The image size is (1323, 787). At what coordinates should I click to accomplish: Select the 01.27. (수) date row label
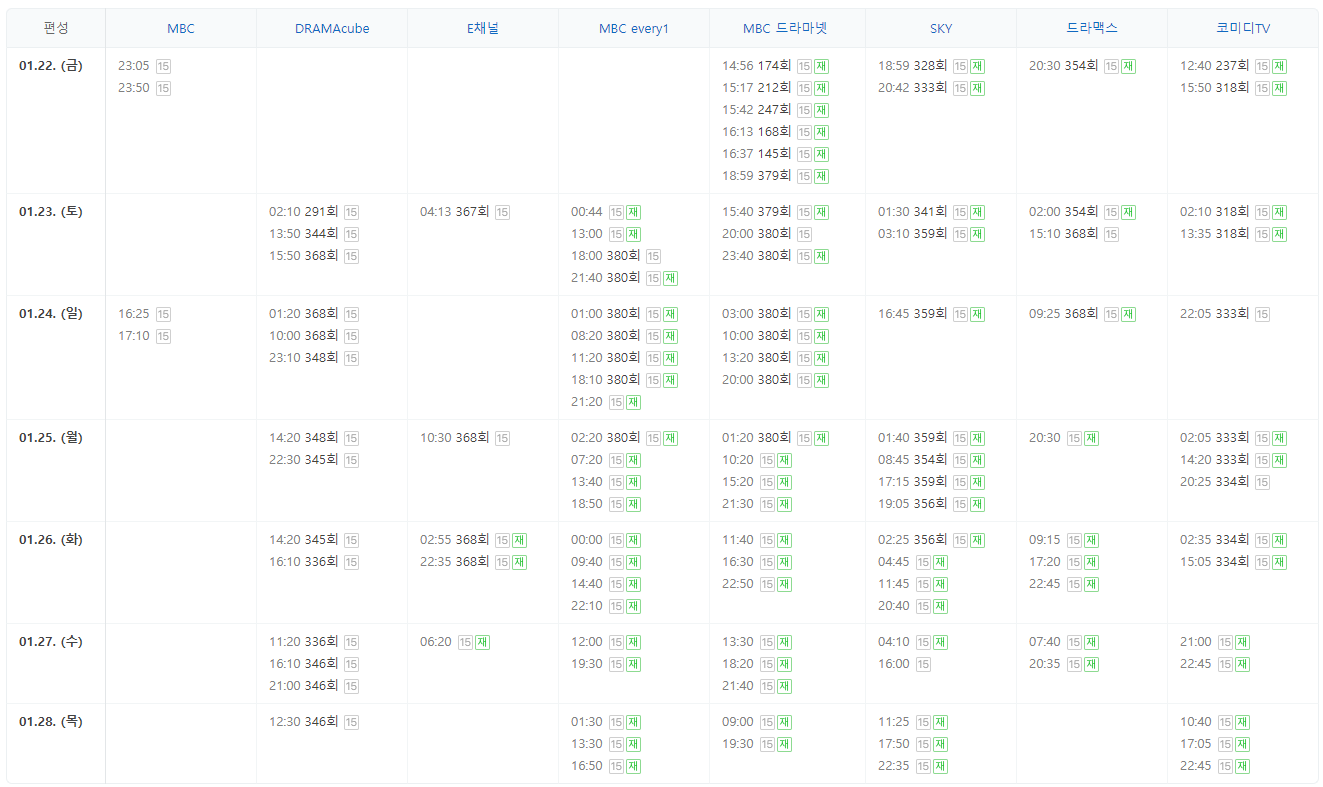tap(51, 642)
